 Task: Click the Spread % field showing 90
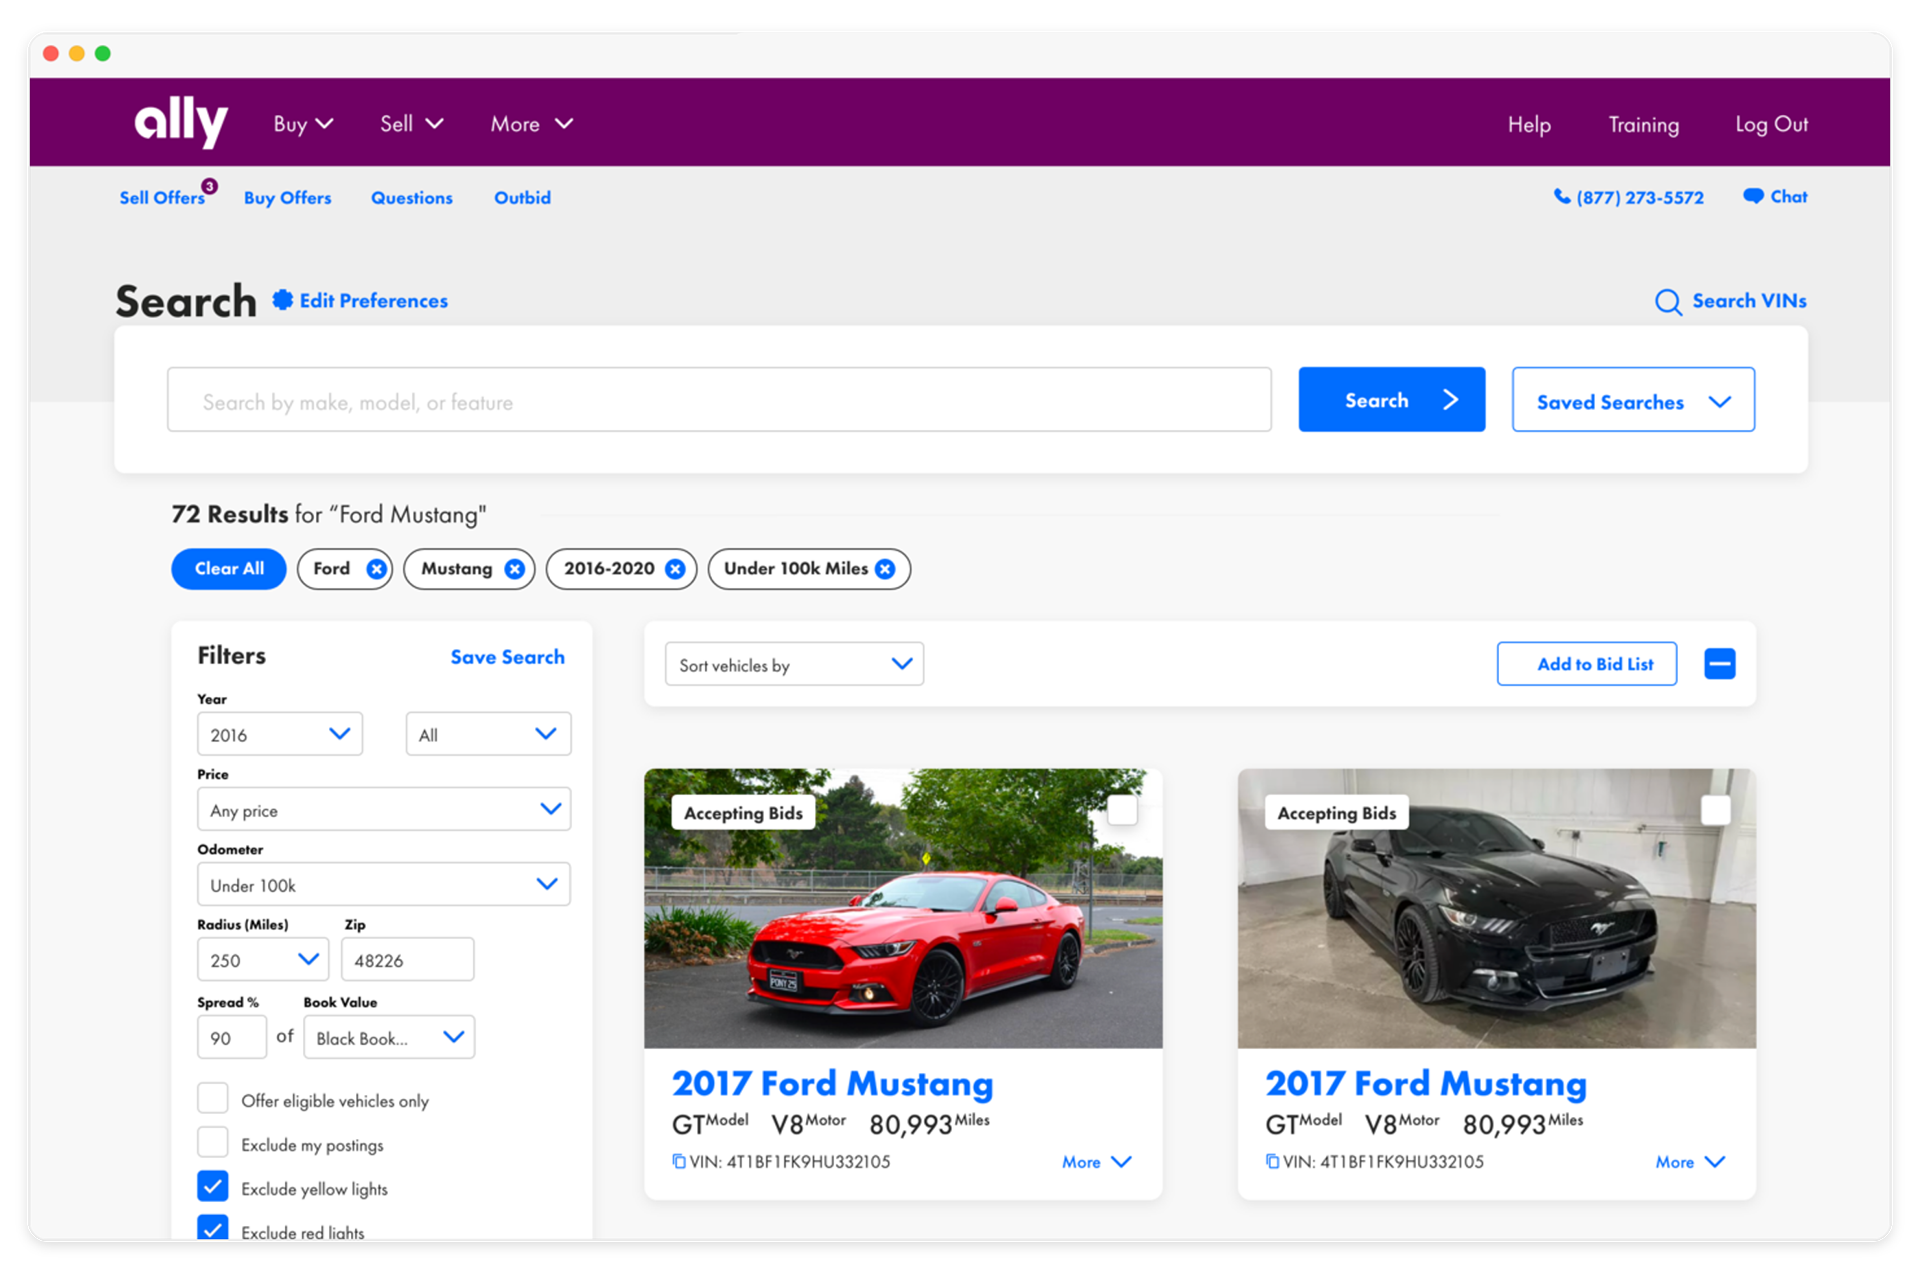click(x=232, y=1037)
